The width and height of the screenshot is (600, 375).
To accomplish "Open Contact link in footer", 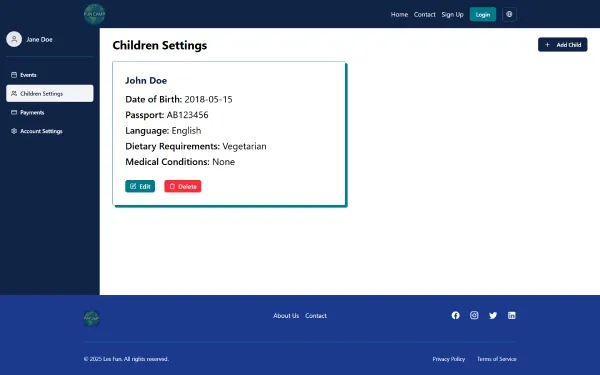I will coord(316,316).
